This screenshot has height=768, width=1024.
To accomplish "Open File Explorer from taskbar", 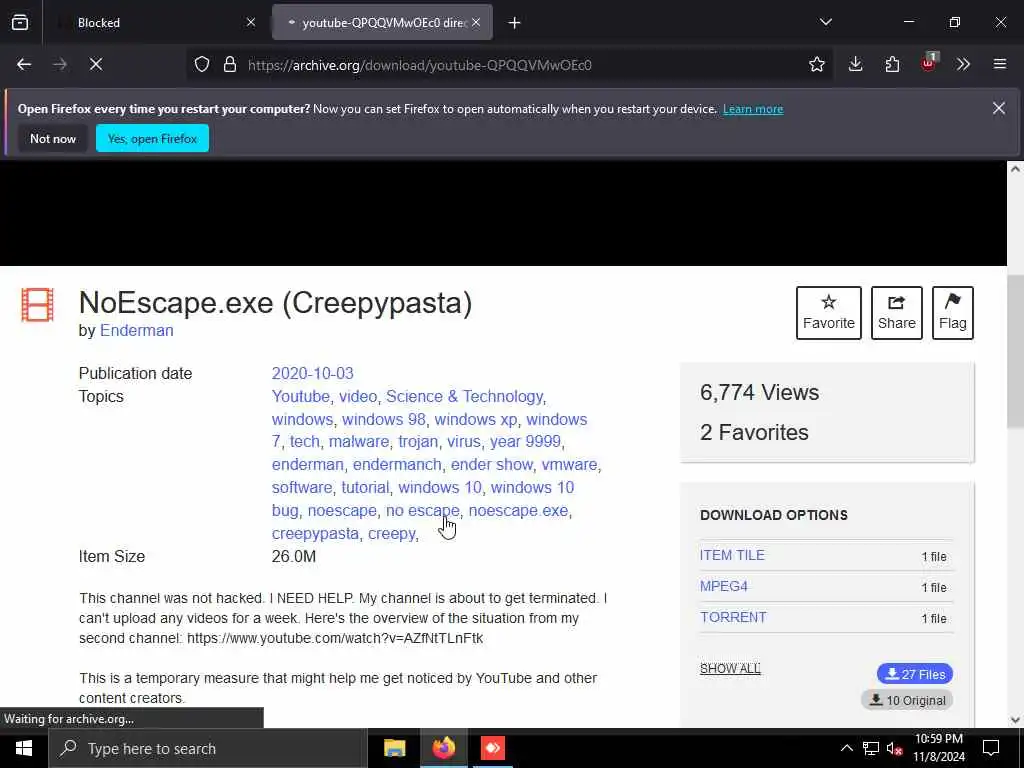I will click(x=394, y=748).
